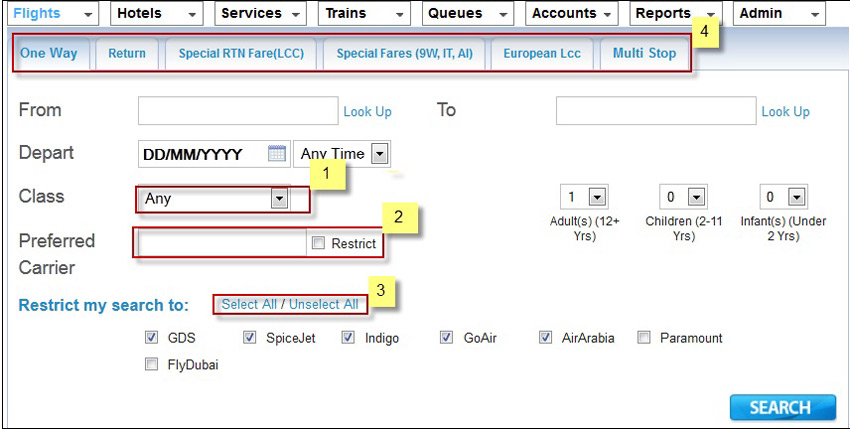Open the Class dropdown
The height and width of the screenshot is (429, 850).
(x=279, y=199)
